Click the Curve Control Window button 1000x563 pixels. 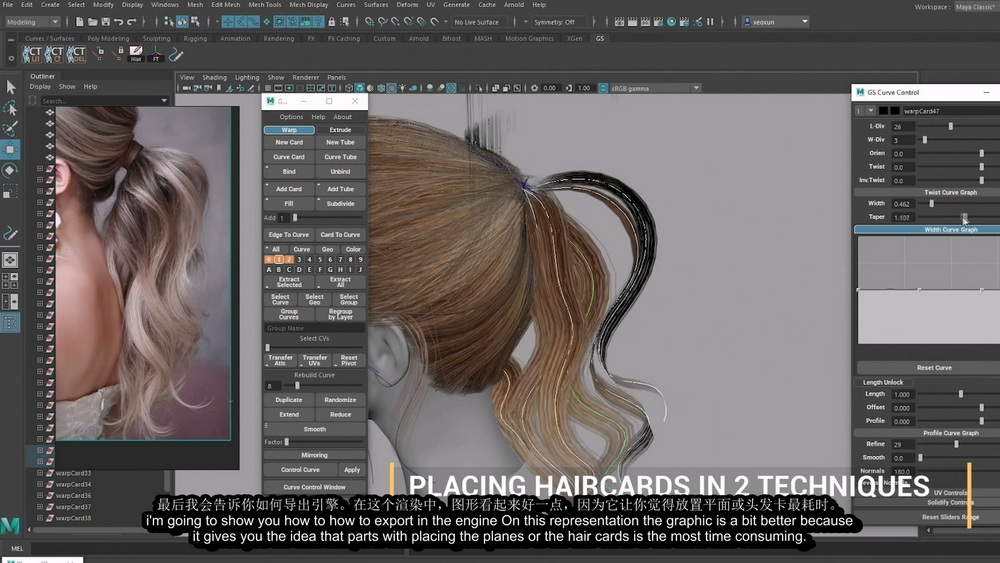(314, 487)
